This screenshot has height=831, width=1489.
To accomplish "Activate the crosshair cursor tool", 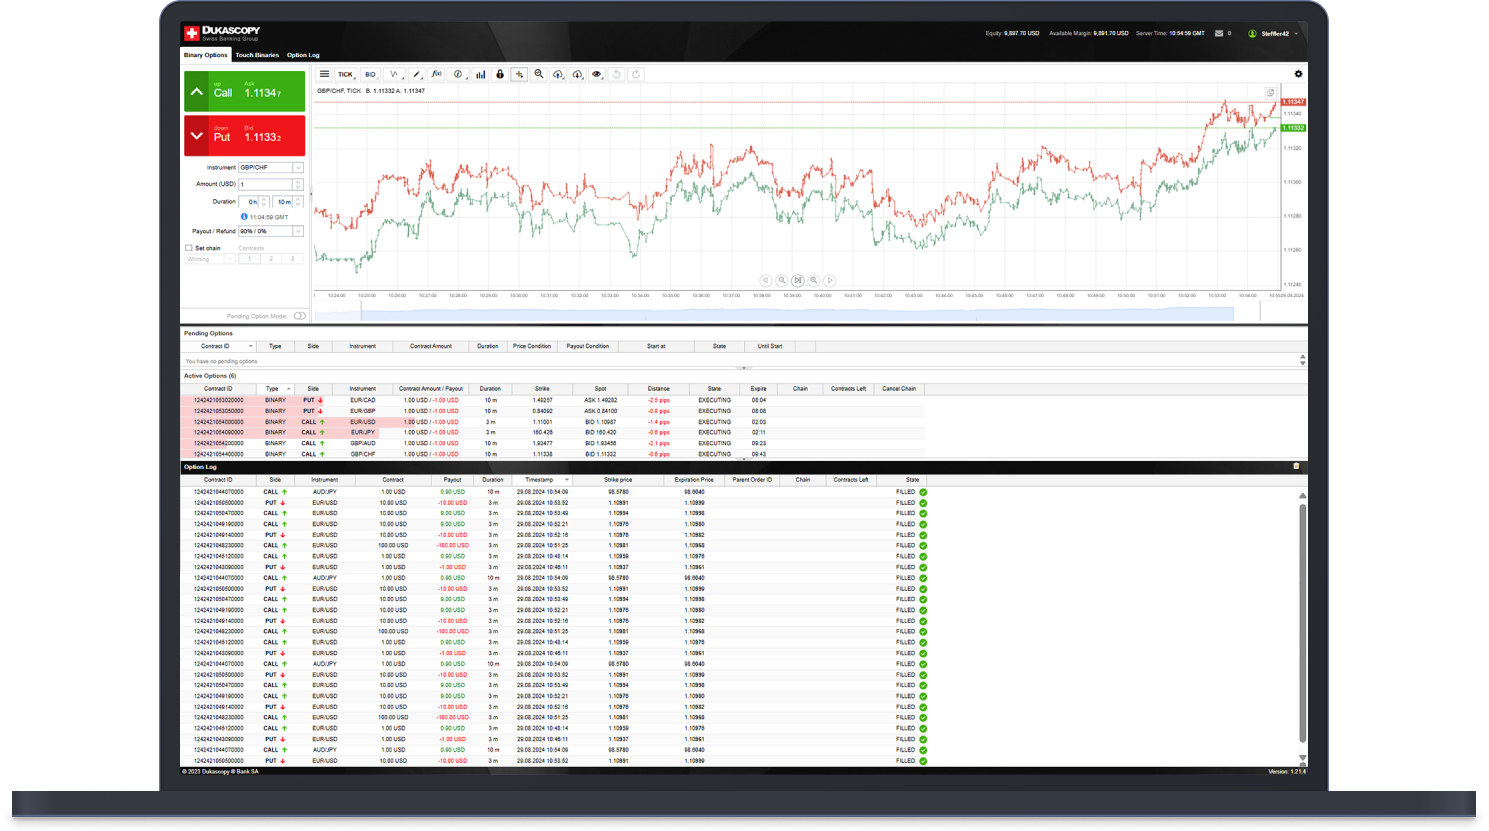I will pos(519,74).
